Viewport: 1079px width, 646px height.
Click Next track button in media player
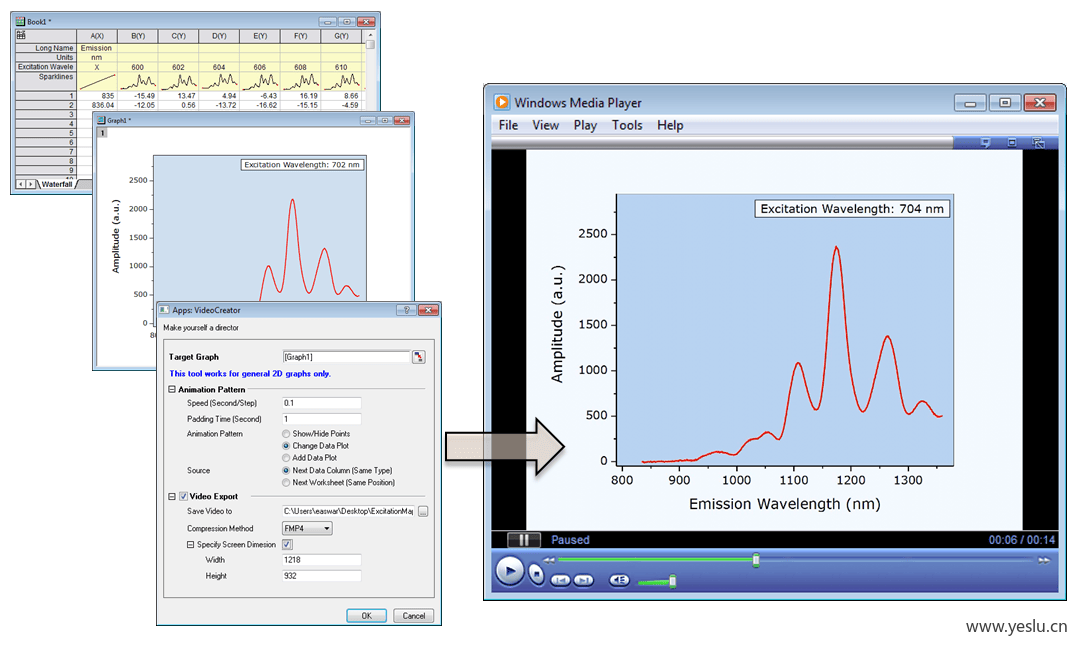(584, 580)
